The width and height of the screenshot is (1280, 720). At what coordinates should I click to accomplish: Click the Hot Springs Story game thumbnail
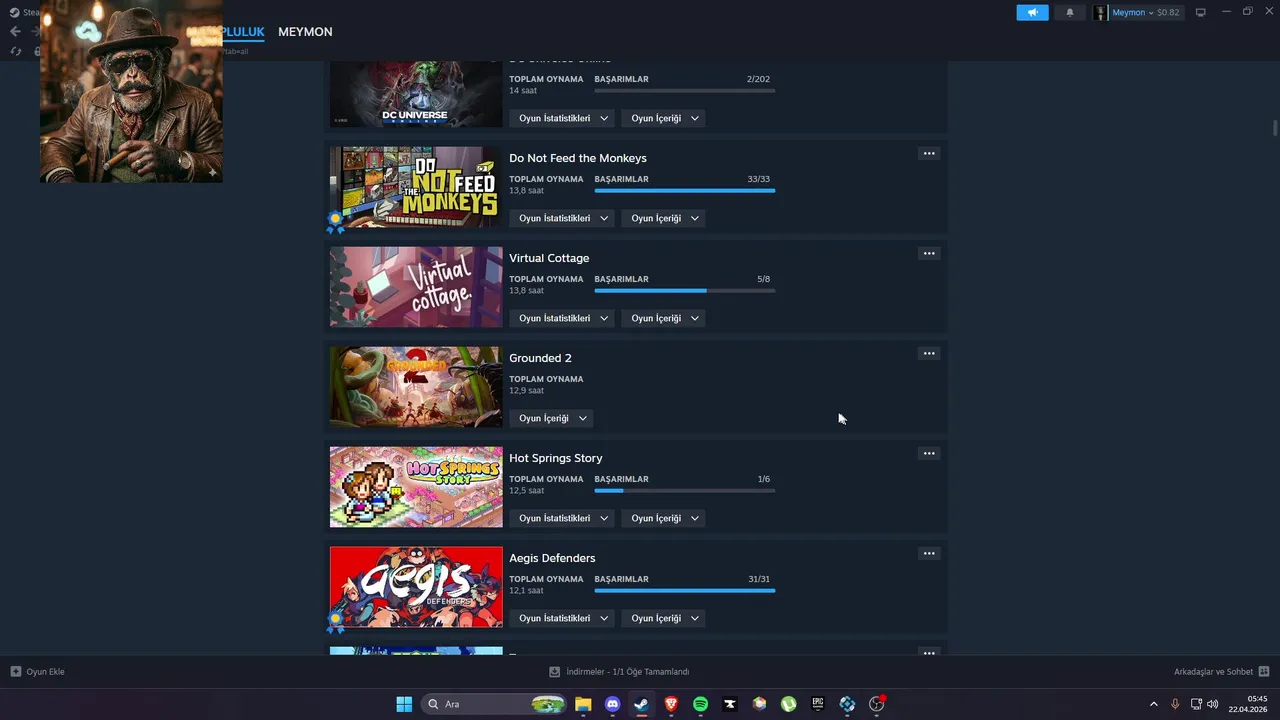[416, 487]
